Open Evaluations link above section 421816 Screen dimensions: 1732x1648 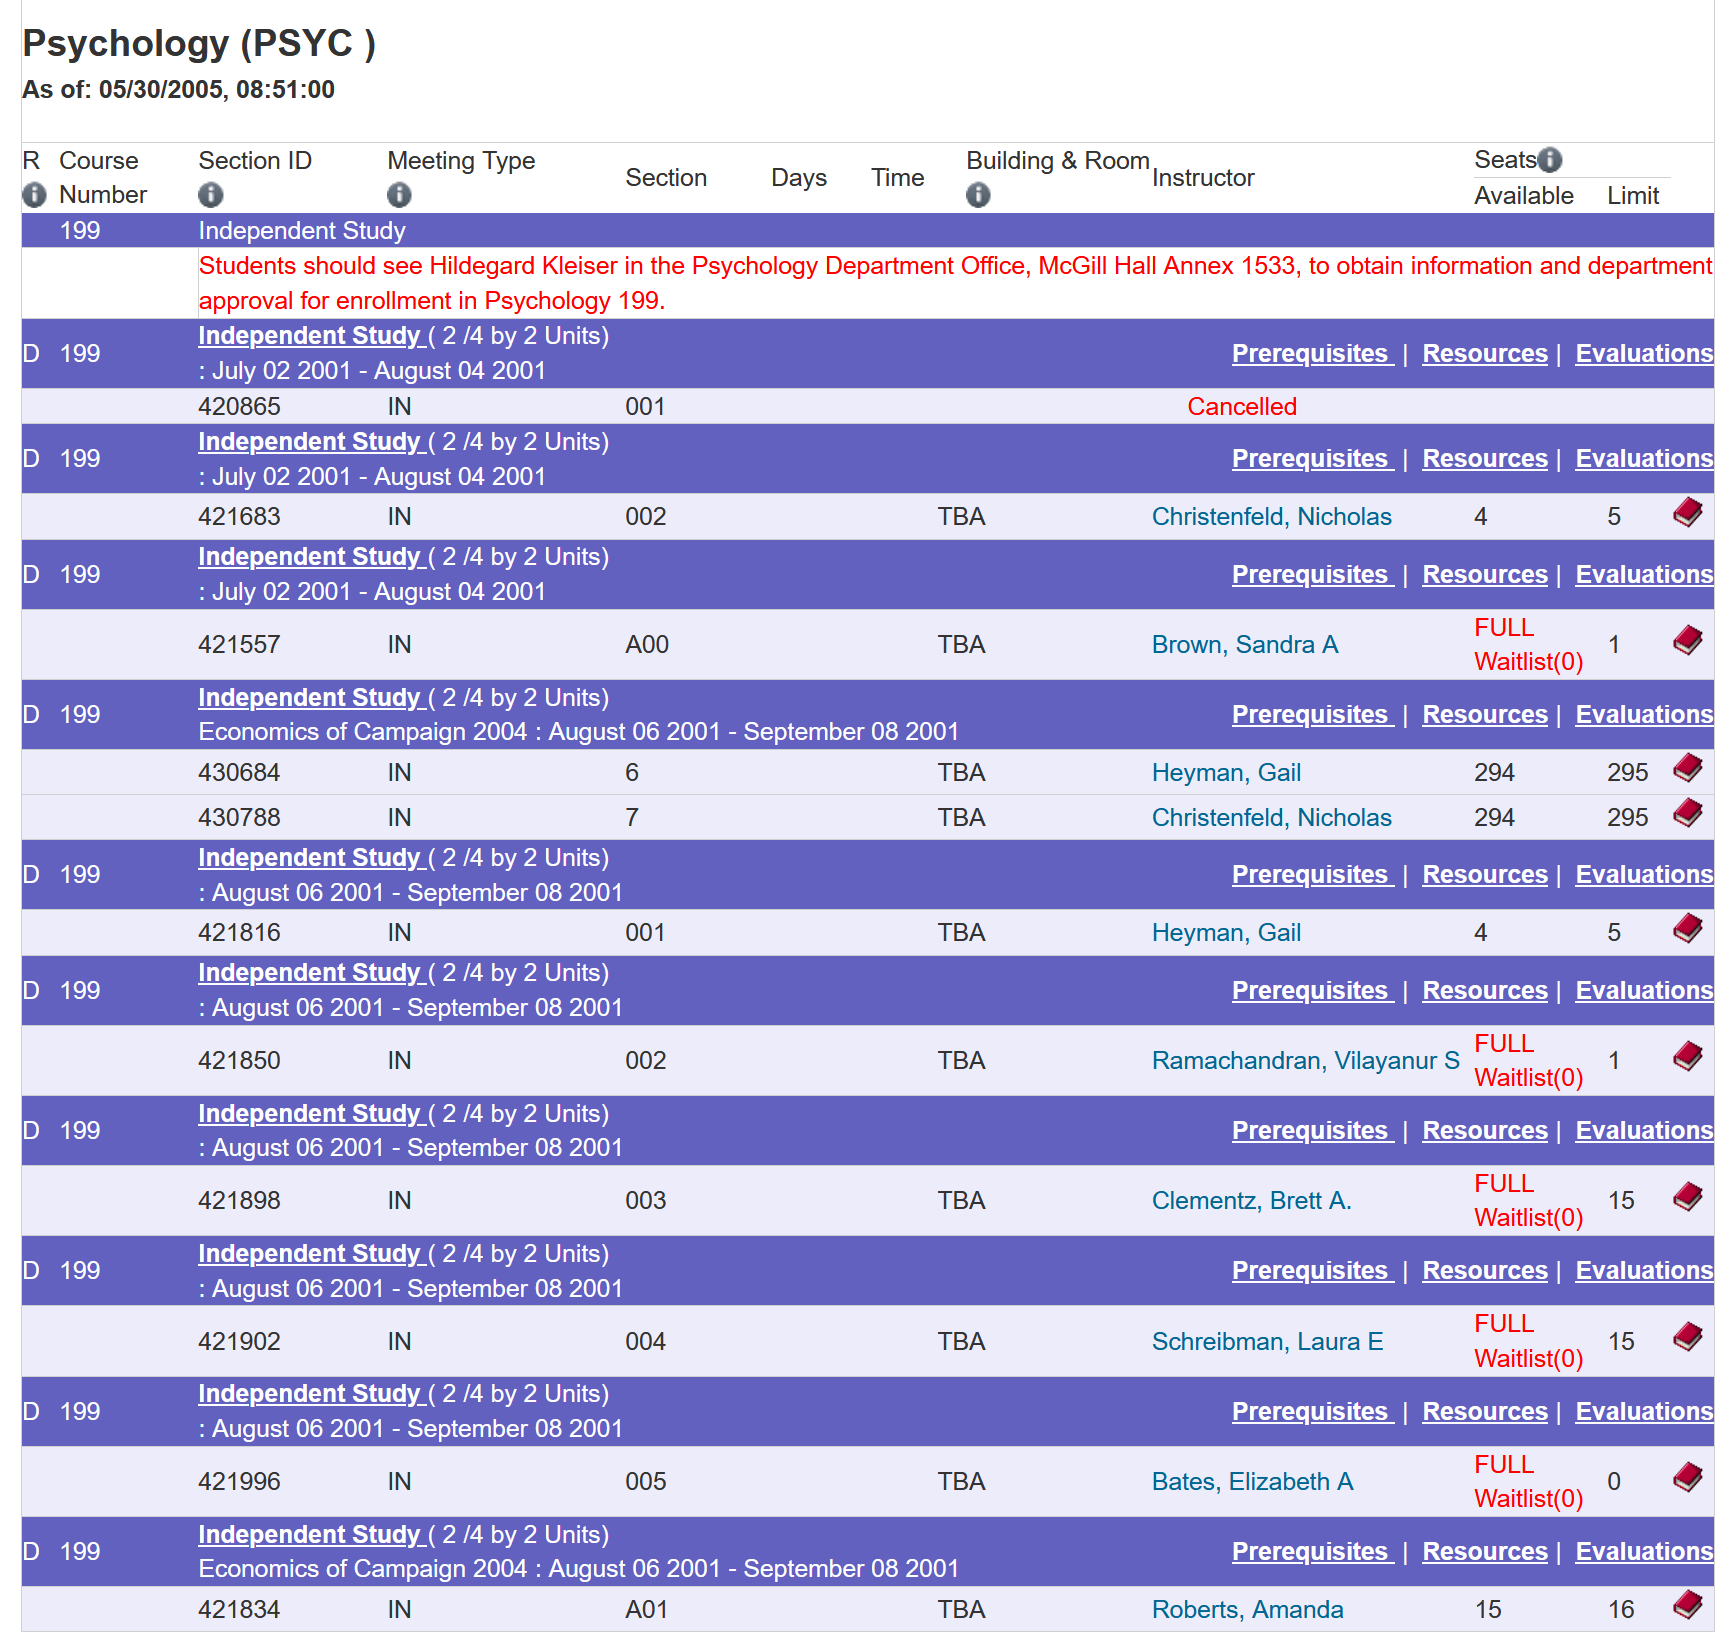tap(1645, 875)
